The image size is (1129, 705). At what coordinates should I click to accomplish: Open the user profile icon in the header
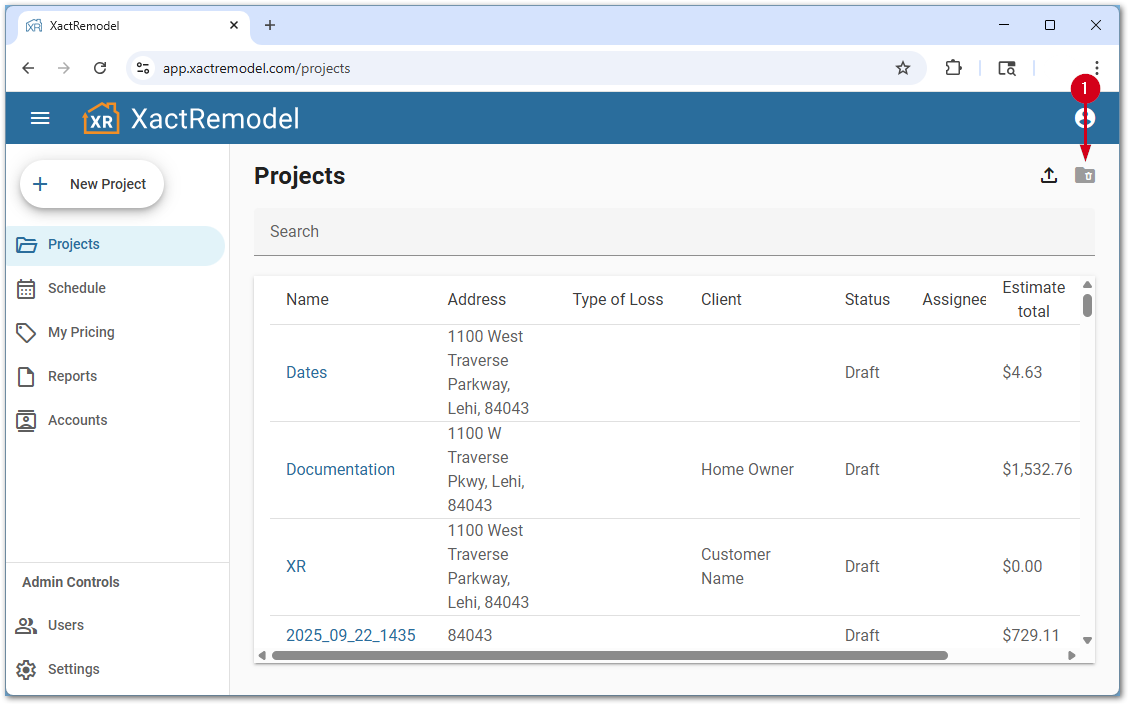1085,117
